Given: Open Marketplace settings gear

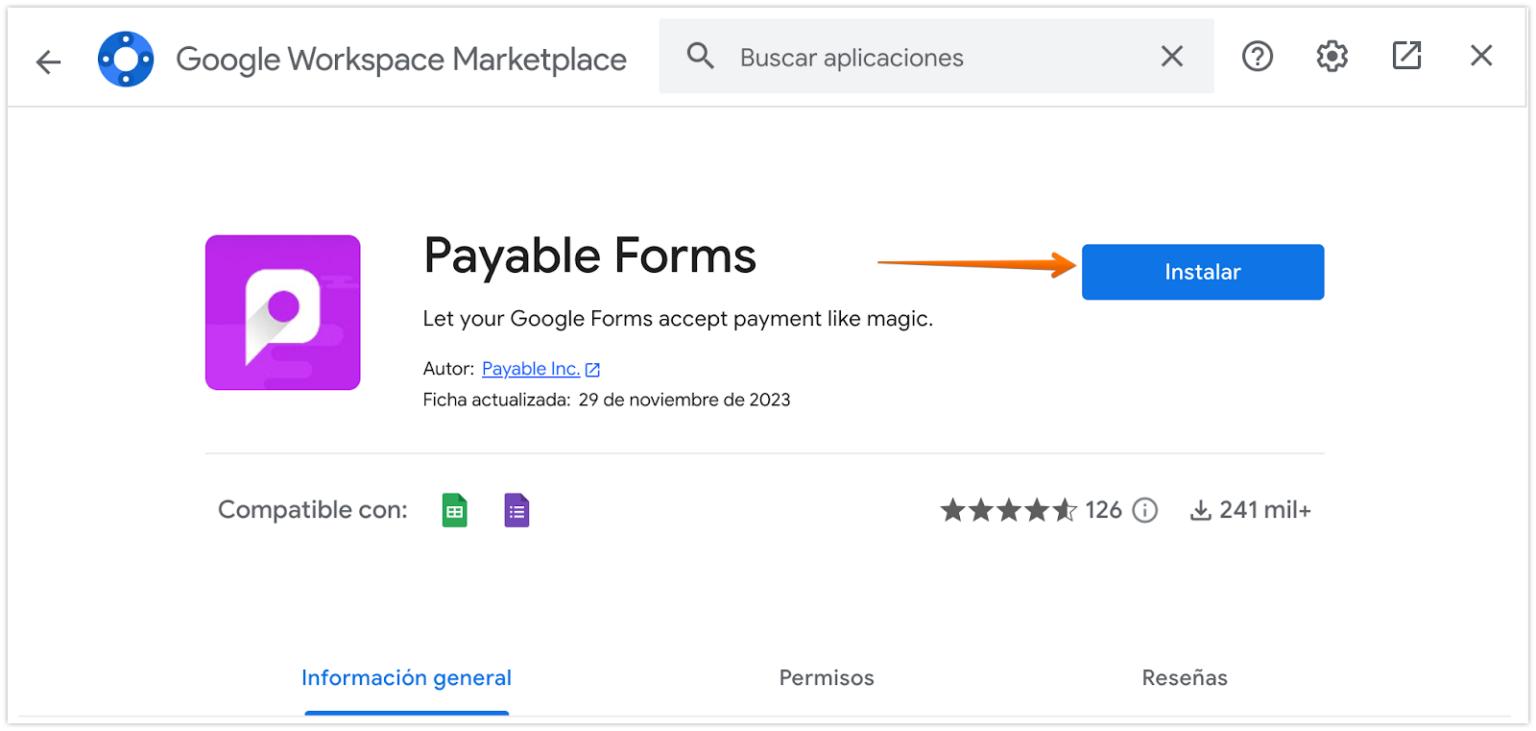Looking at the screenshot, I should [x=1331, y=56].
